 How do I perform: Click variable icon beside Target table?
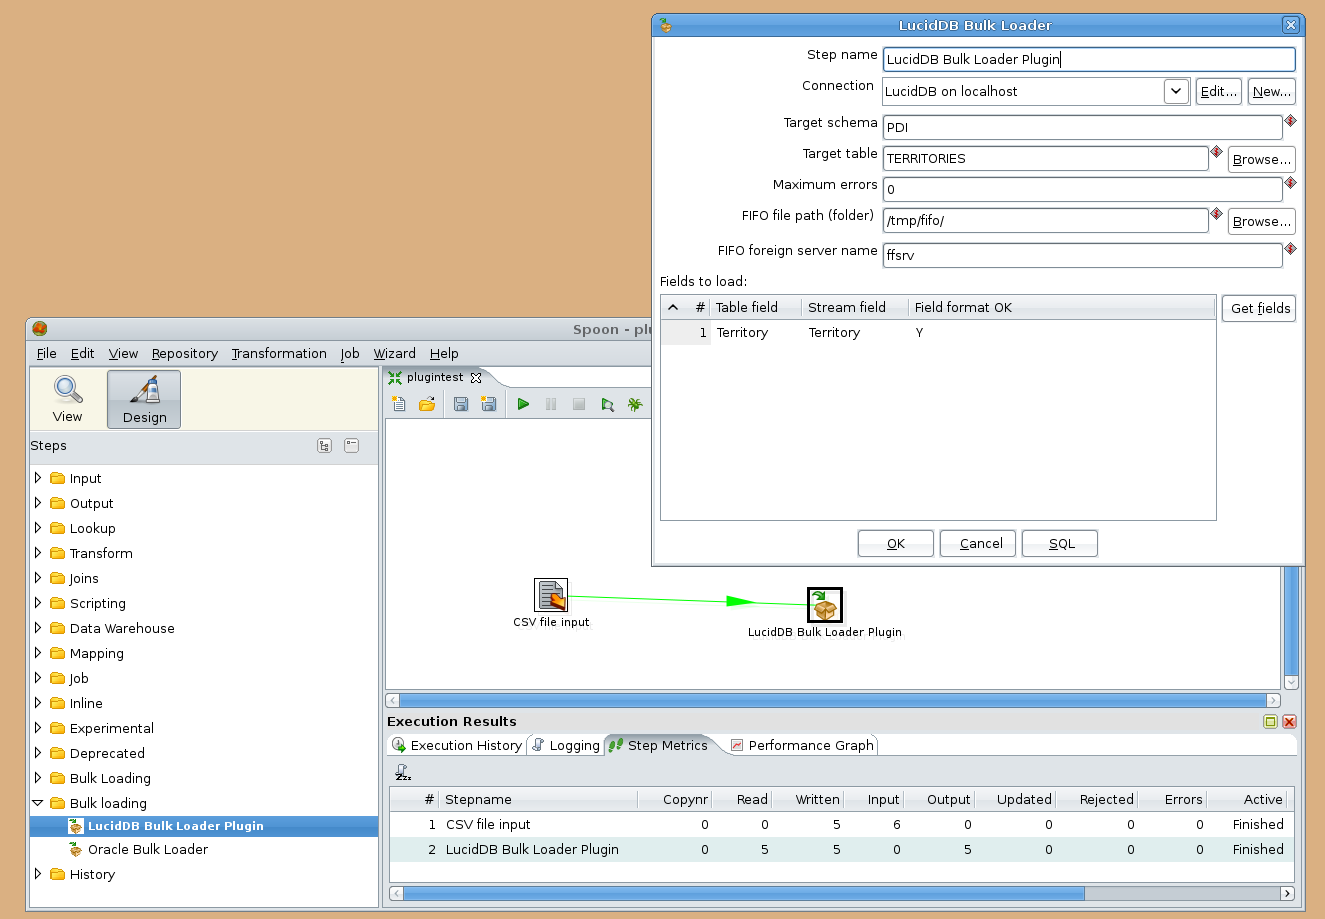[x=1217, y=151]
